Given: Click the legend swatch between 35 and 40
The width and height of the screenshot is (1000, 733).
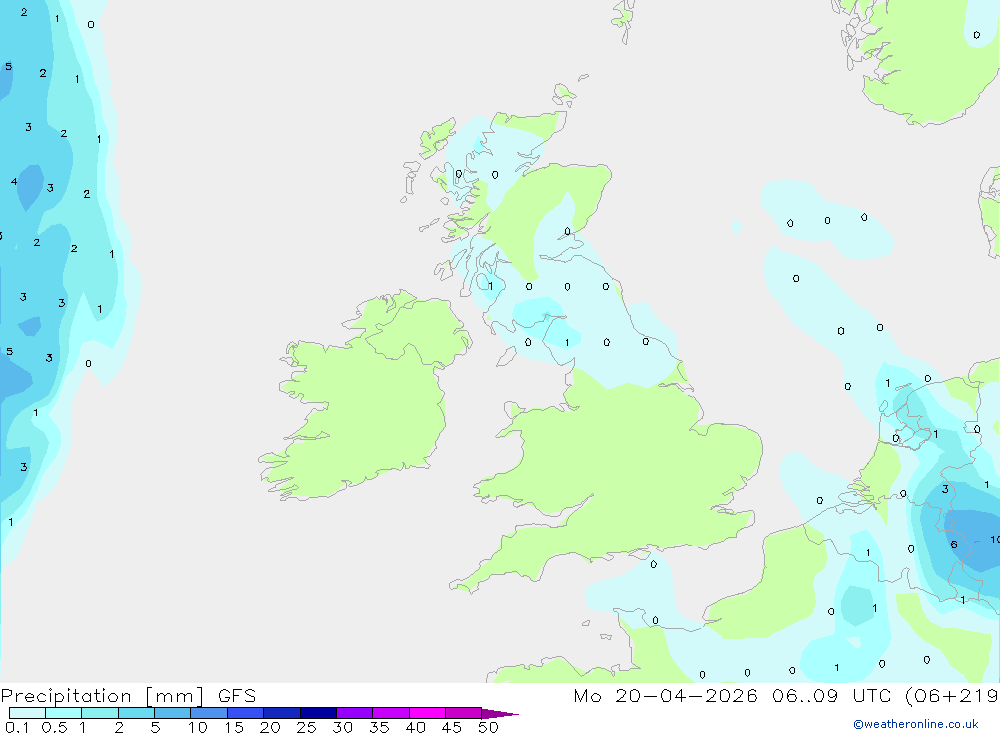Looking at the screenshot, I should click(x=391, y=713).
